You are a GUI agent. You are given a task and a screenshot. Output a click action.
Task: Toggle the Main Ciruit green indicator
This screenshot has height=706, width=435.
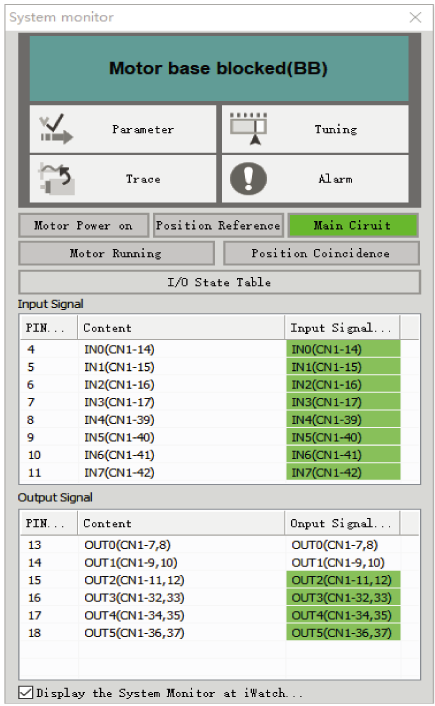353,226
